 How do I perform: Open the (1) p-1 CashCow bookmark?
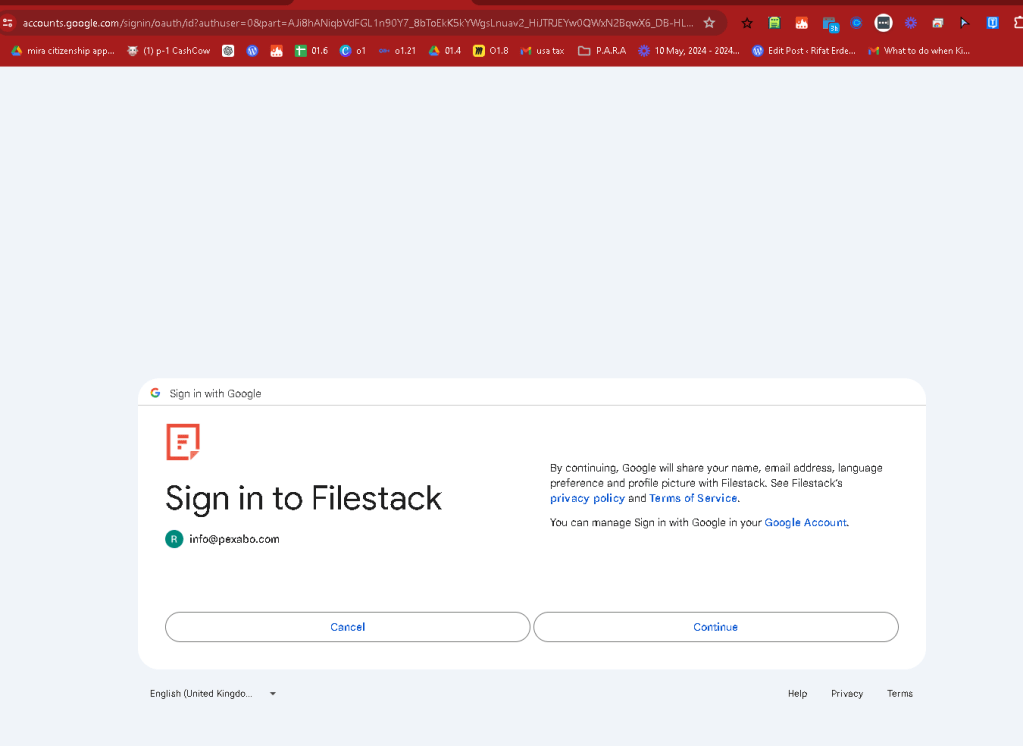click(169, 50)
